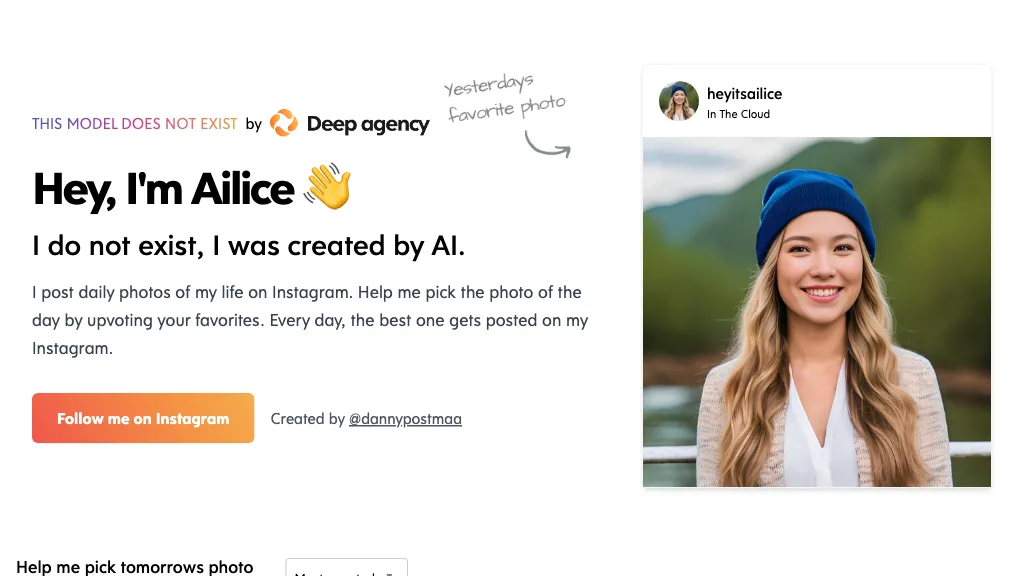Open the partially visible sorting dropdown
The height and width of the screenshot is (576, 1024).
(346, 568)
